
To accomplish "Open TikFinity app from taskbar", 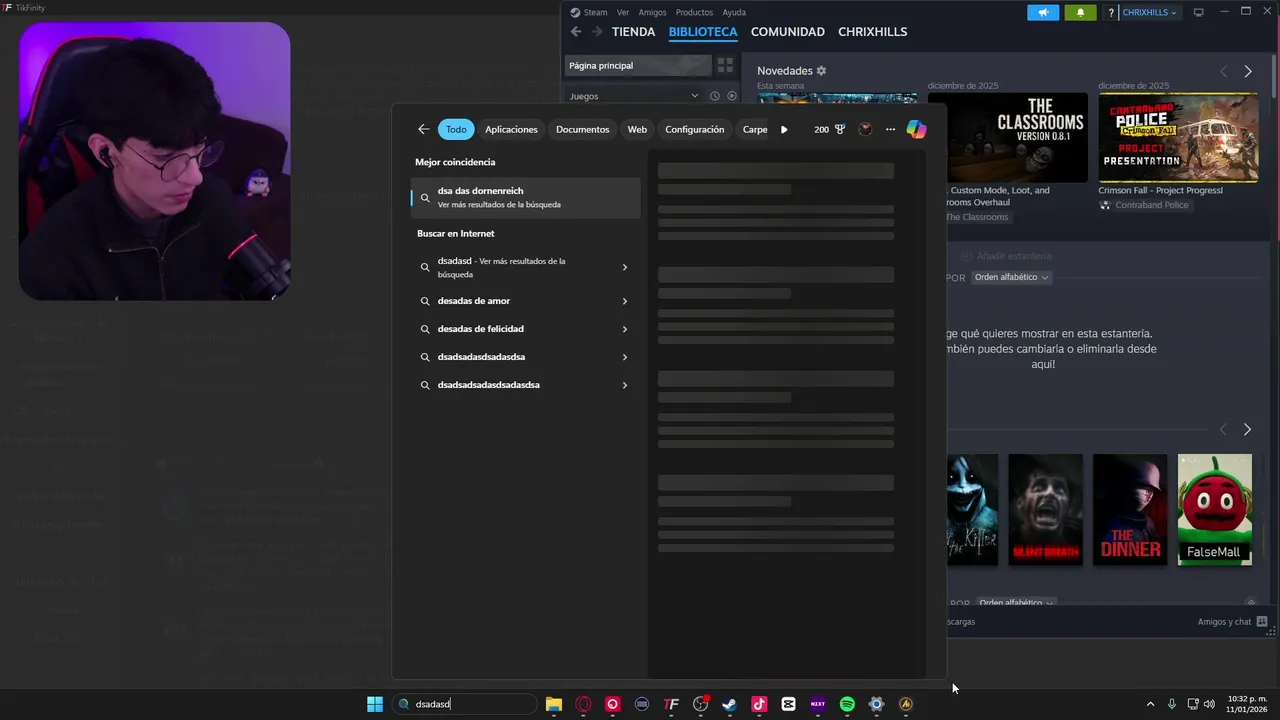I will (671, 704).
